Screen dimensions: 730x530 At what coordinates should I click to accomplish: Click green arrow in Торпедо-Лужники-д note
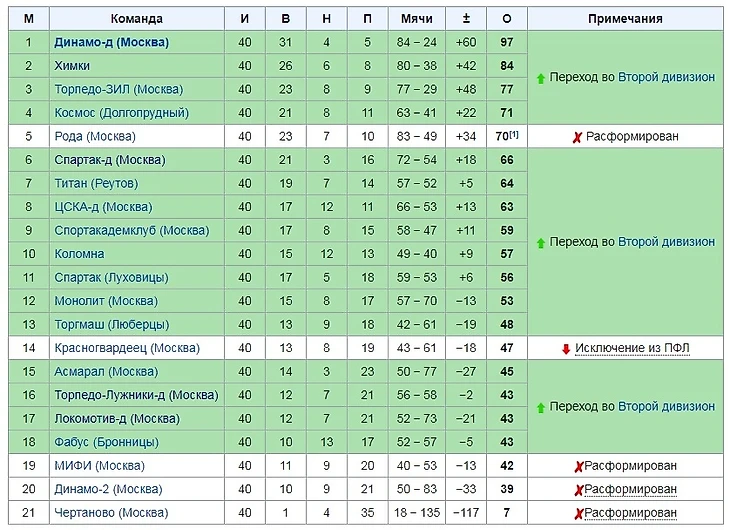[x=541, y=407]
